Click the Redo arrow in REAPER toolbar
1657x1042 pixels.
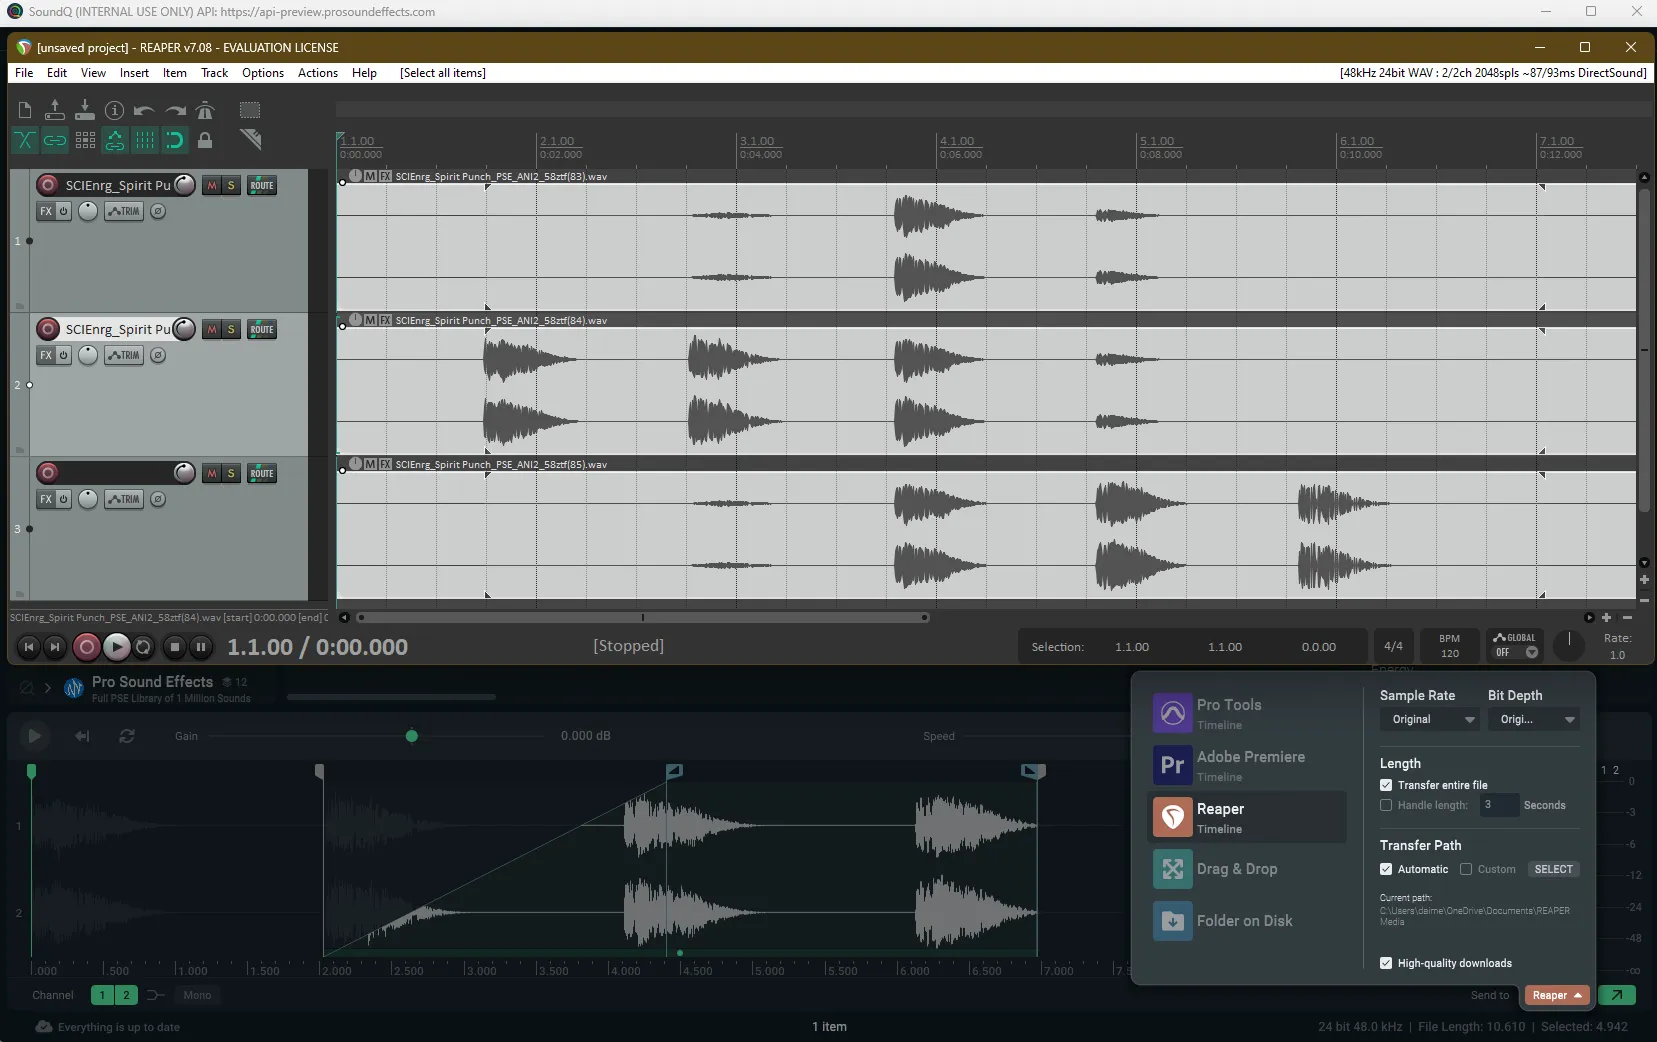[175, 110]
